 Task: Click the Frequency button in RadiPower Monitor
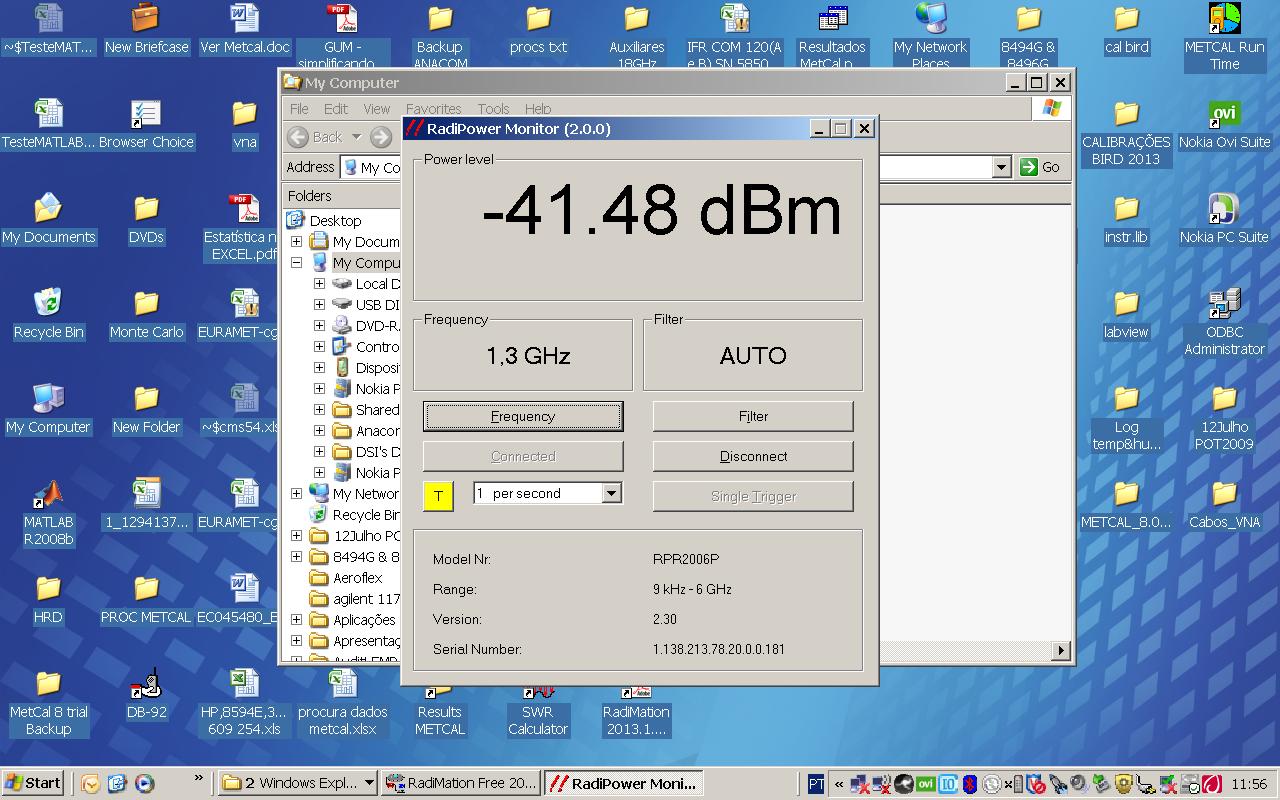coord(523,416)
